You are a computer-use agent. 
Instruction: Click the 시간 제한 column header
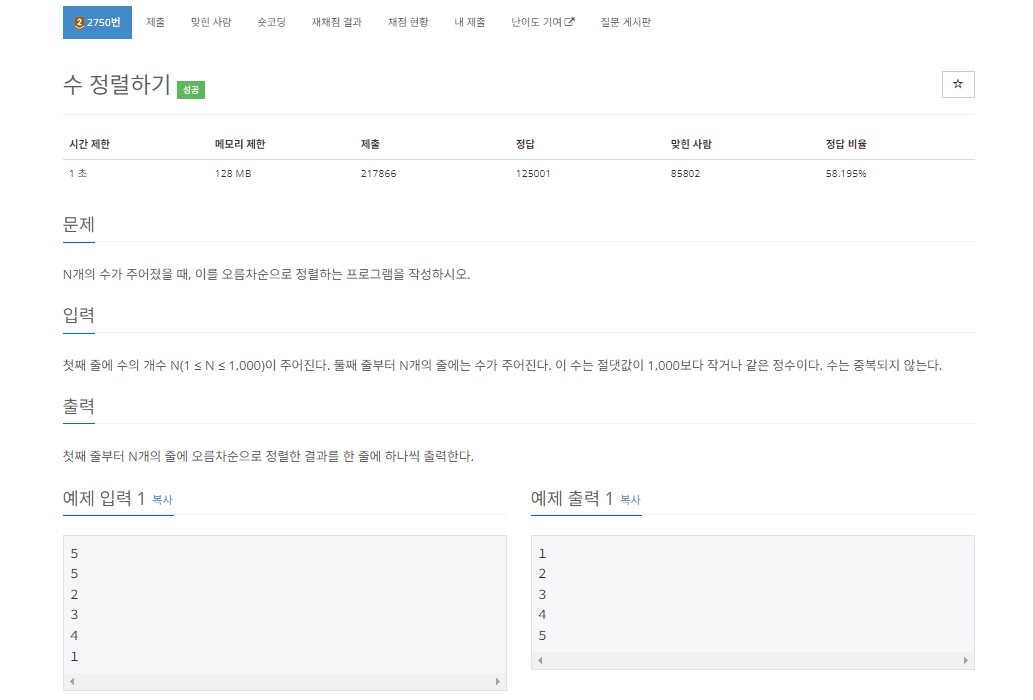[90, 144]
